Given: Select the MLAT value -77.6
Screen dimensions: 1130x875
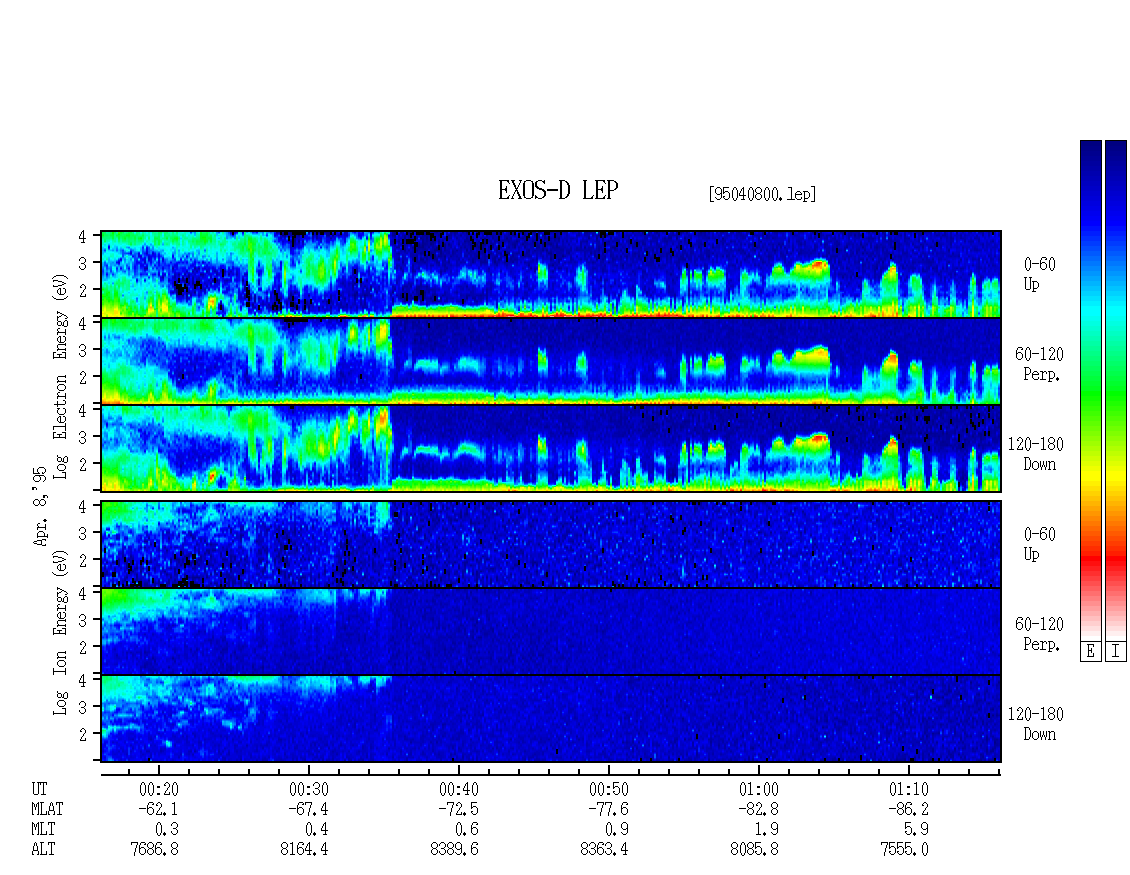Looking at the screenshot, I should pyautogui.click(x=608, y=809).
